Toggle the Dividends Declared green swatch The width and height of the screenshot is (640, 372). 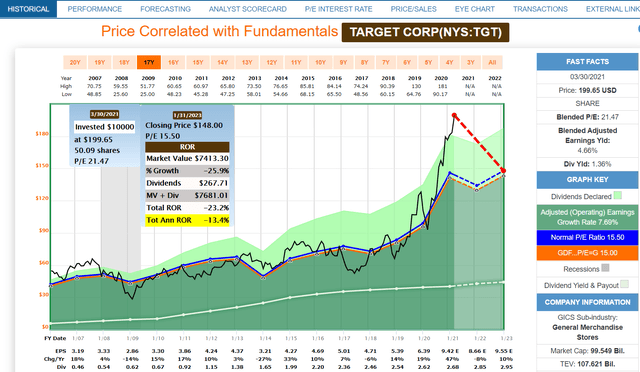click(x=618, y=196)
